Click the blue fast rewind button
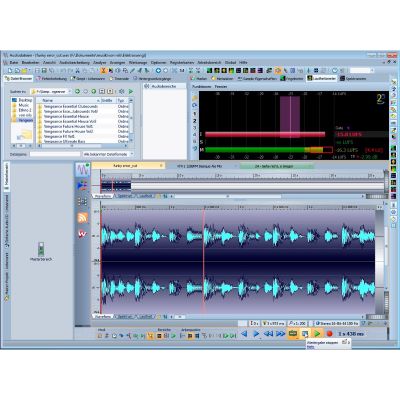The image size is (400, 400). tap(268, 333)
